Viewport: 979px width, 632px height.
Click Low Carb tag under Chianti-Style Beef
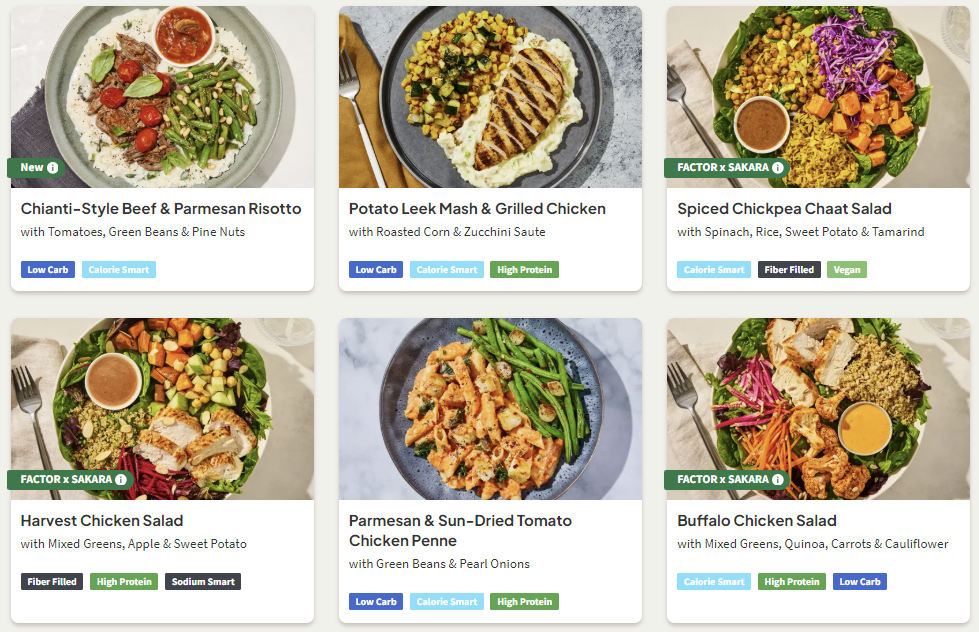click(48, 270)
